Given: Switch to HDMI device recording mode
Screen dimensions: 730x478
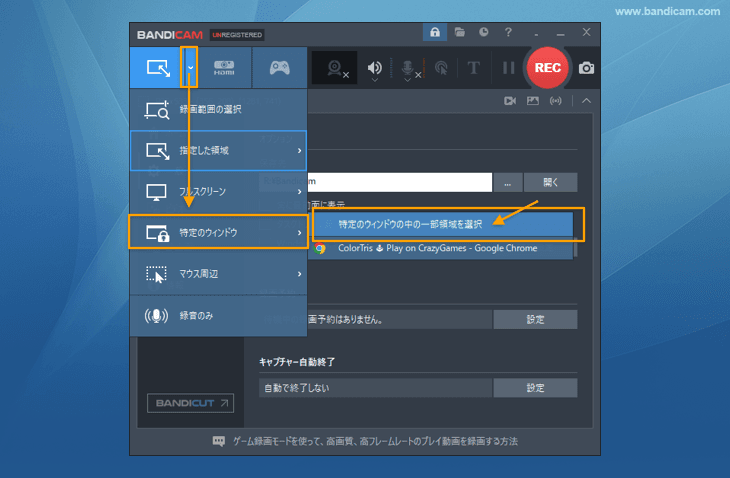Looking at the screenshot, I should point(224,67).
